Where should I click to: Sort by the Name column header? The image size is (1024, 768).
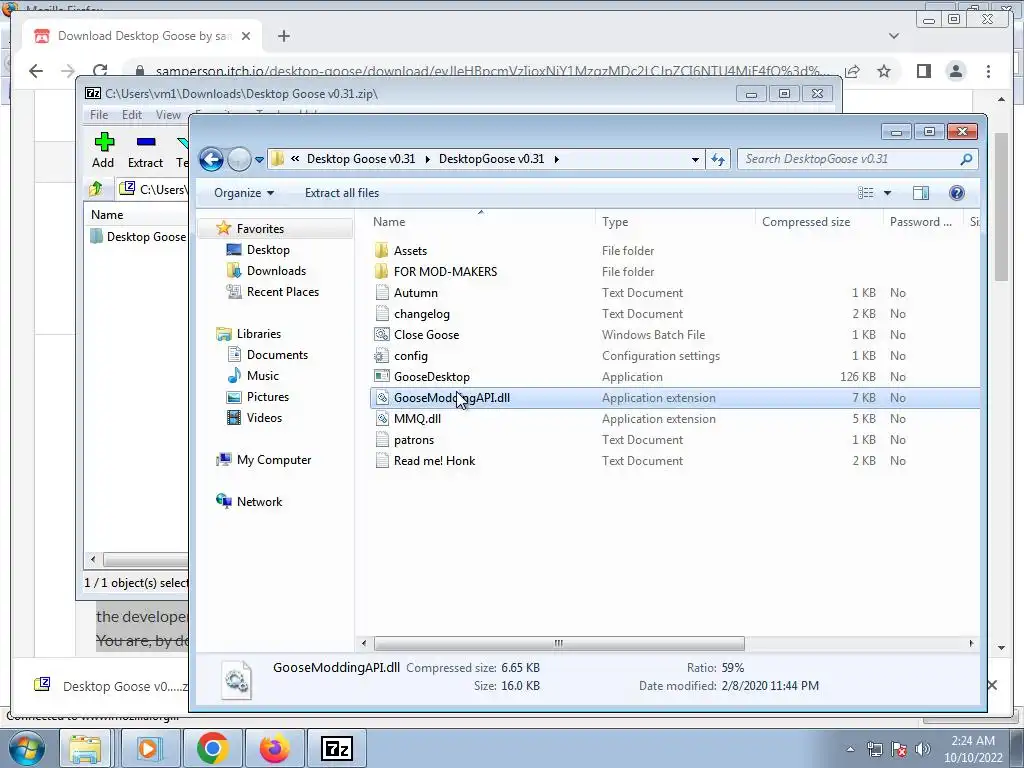click(482, 222)
